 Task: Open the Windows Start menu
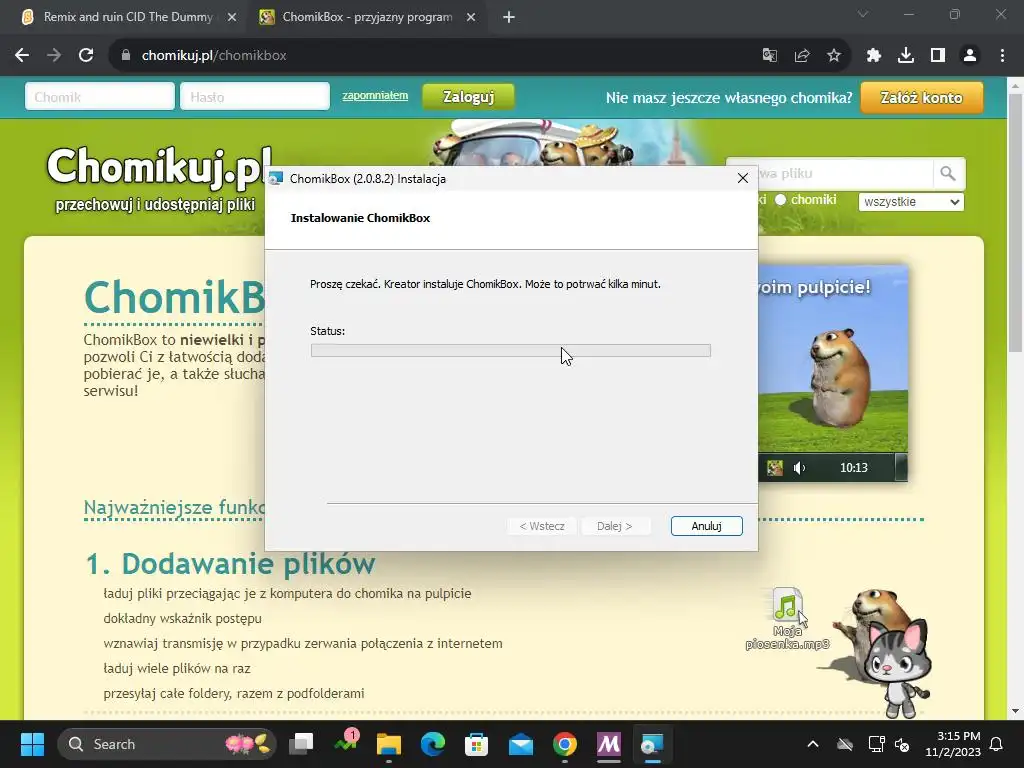coord(32,744)
